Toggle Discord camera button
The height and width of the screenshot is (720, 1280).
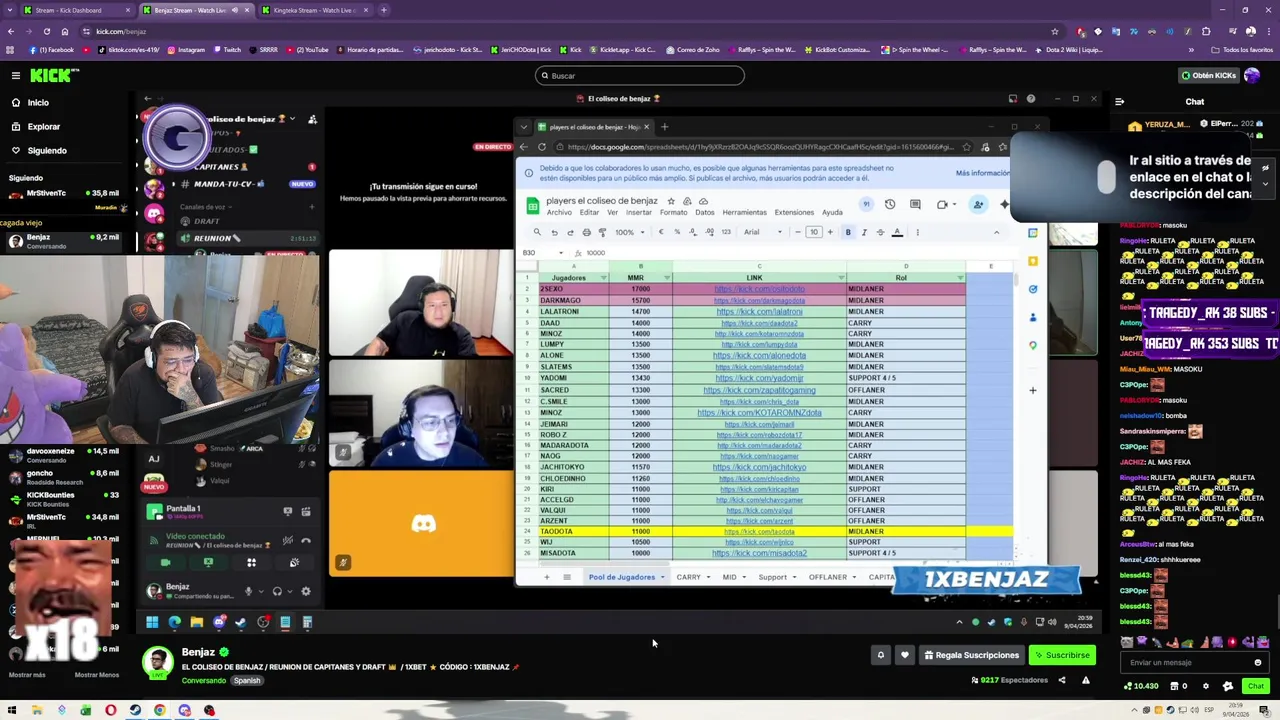coord(165,563)
